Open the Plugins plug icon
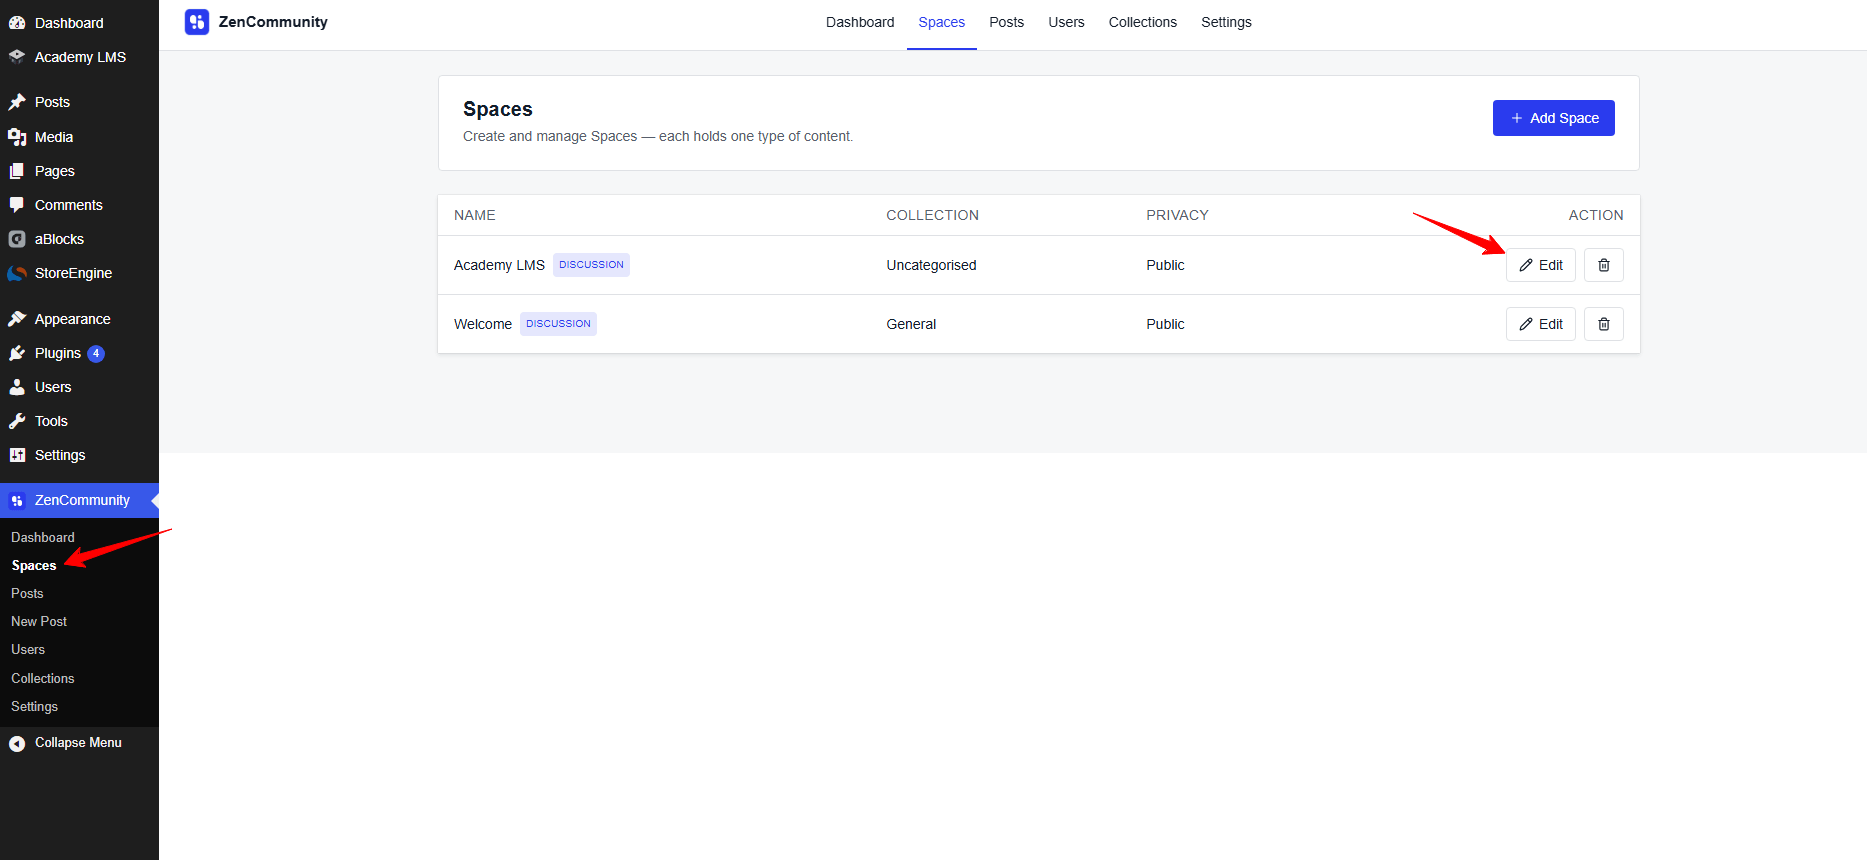The width and height of the screenshot is (1867, 860). (x=17, y=353)
